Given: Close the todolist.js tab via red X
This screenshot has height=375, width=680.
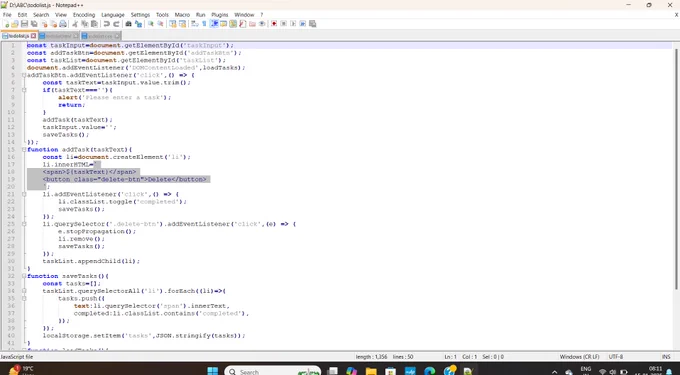Looking at the screenshot, I should click(x=33, y=36).
